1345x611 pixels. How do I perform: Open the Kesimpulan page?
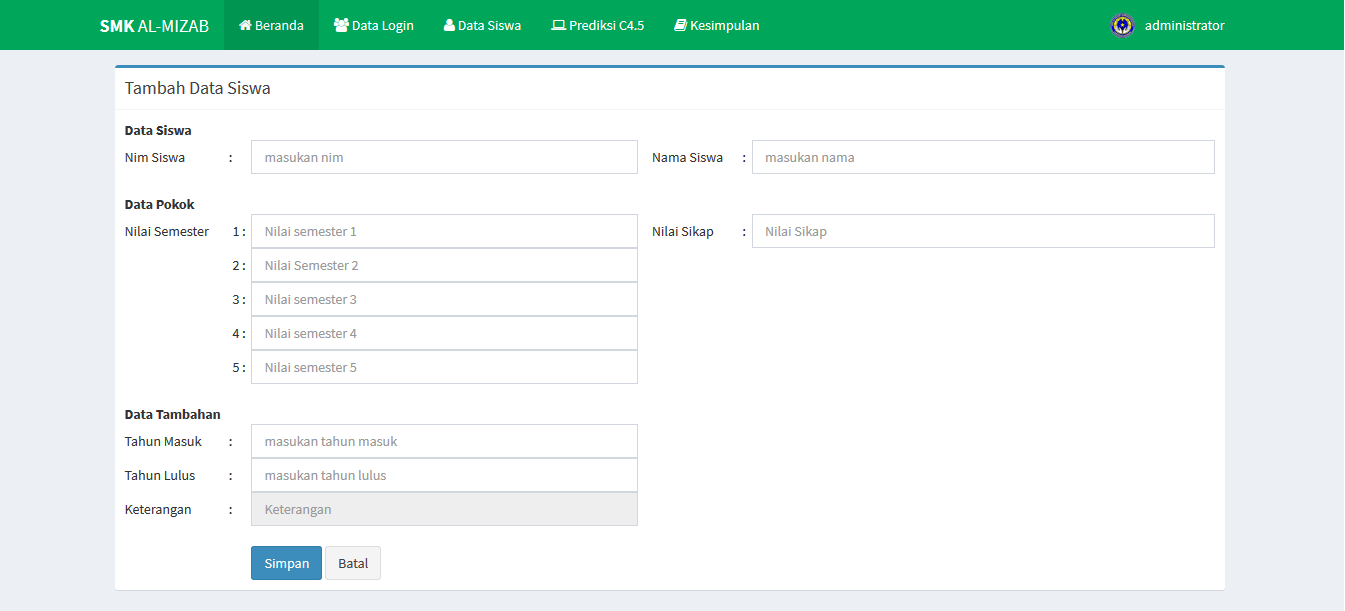pyautogui.click(x=717, y=25)
